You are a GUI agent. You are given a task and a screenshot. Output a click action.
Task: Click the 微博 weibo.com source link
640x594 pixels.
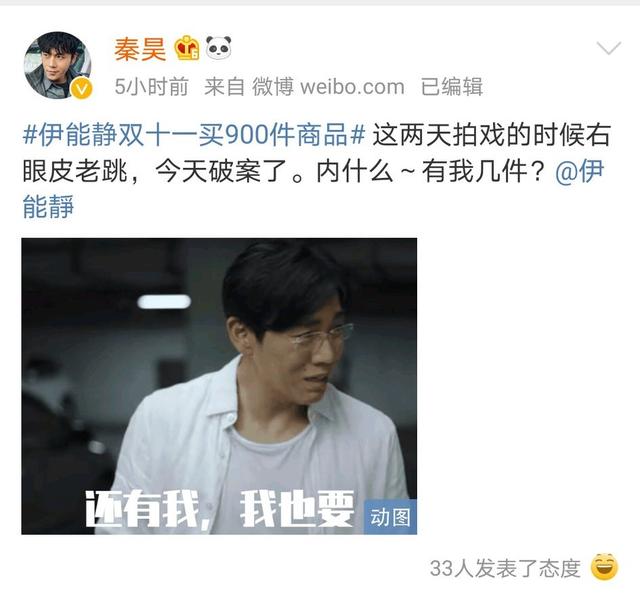[328, 87]
